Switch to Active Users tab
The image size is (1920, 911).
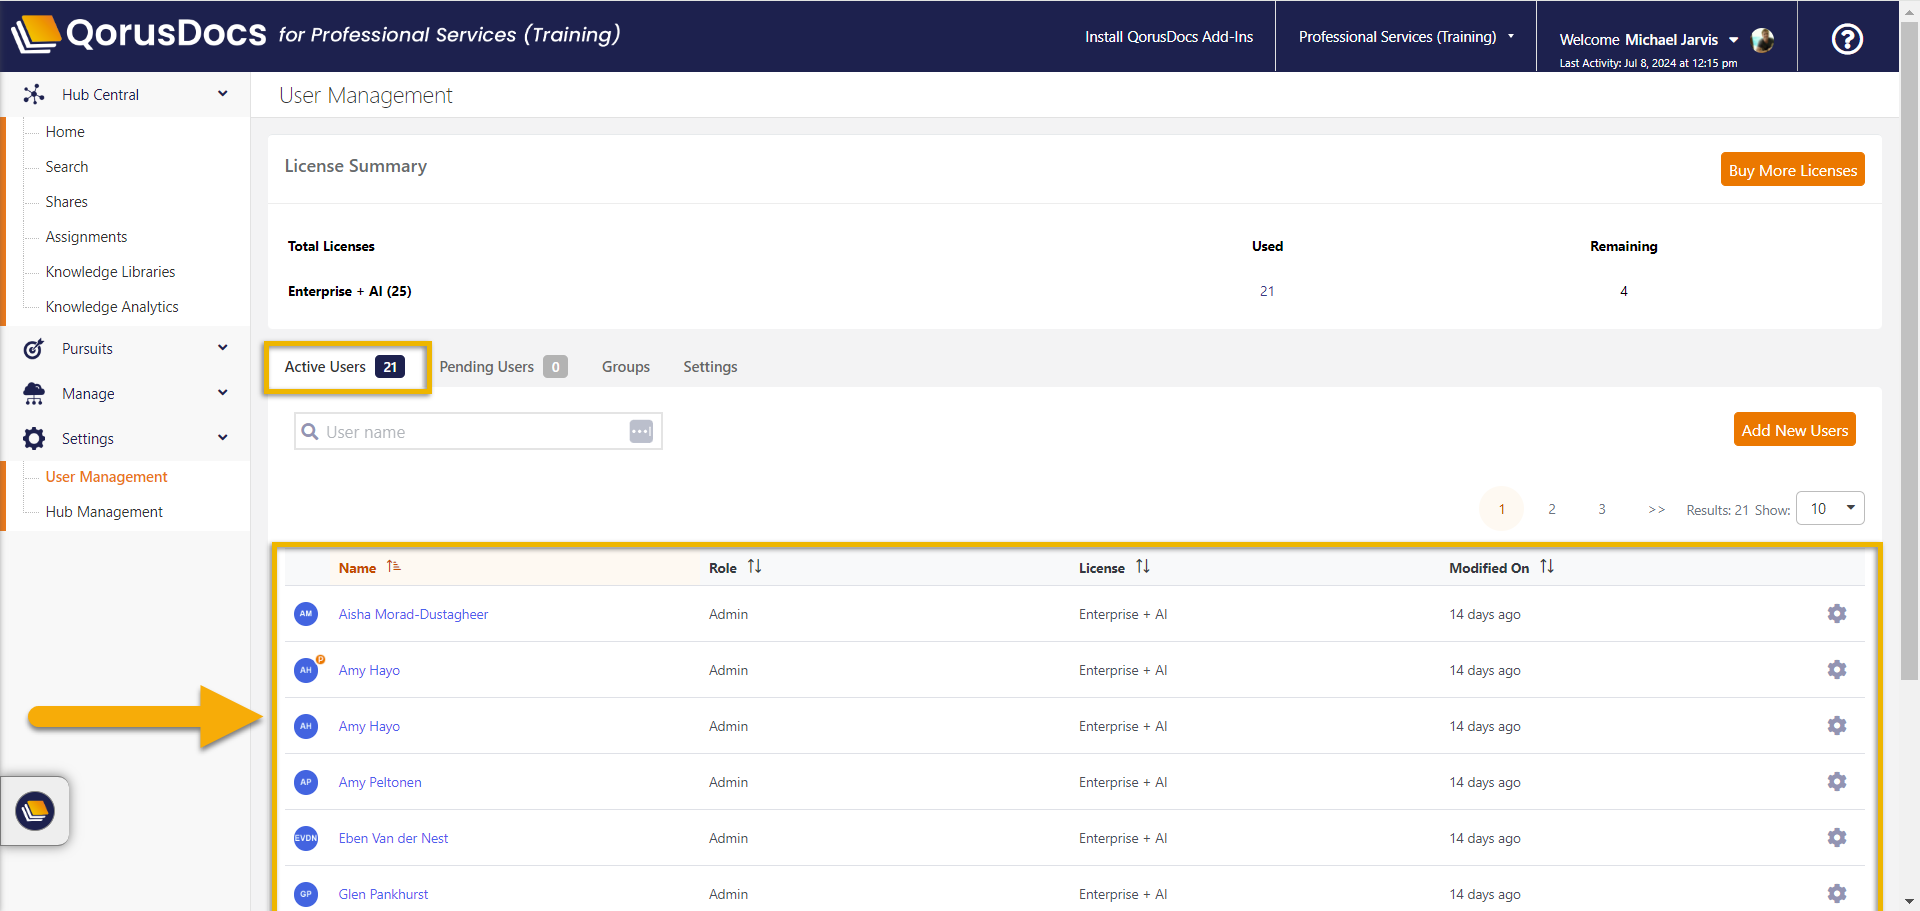346,367
